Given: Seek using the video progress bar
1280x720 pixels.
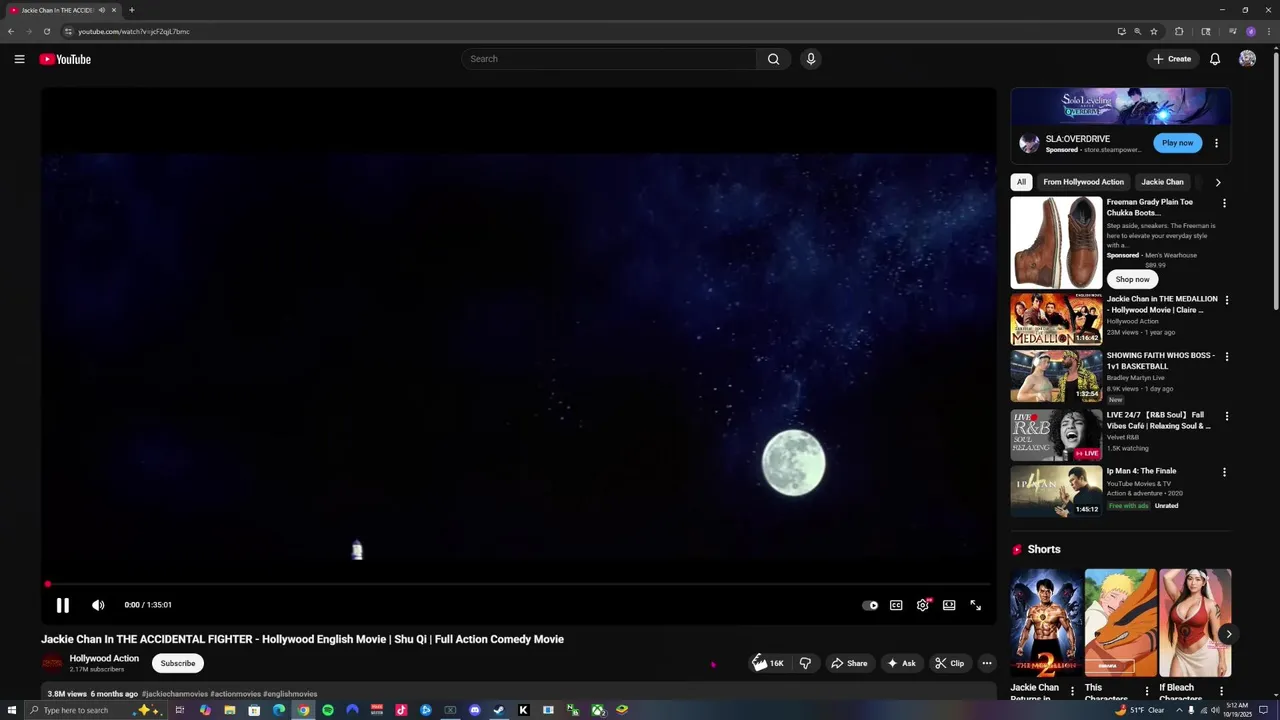Looking at the screenshot, I should pos(518,584).
